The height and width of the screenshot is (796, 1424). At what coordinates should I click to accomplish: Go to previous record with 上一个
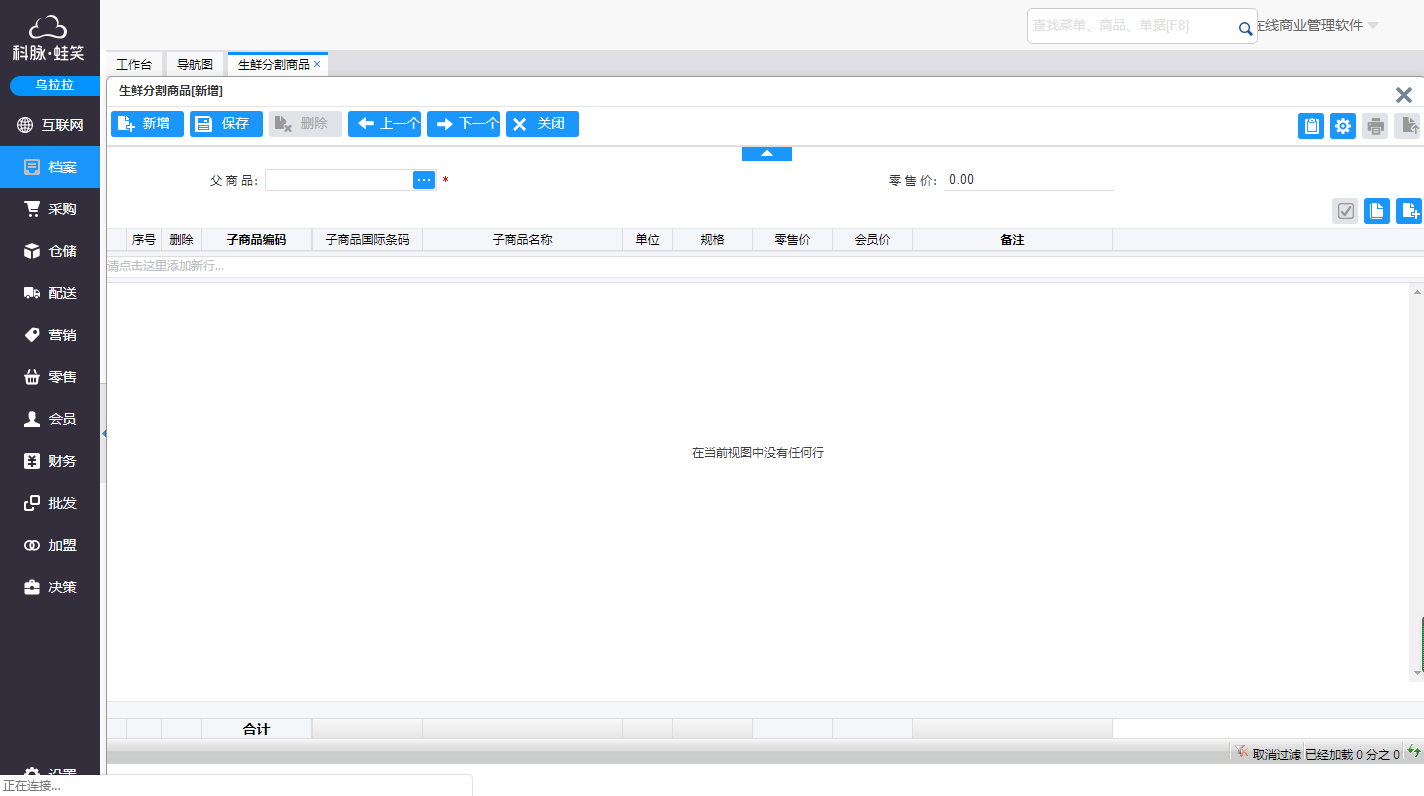point(384,124)
